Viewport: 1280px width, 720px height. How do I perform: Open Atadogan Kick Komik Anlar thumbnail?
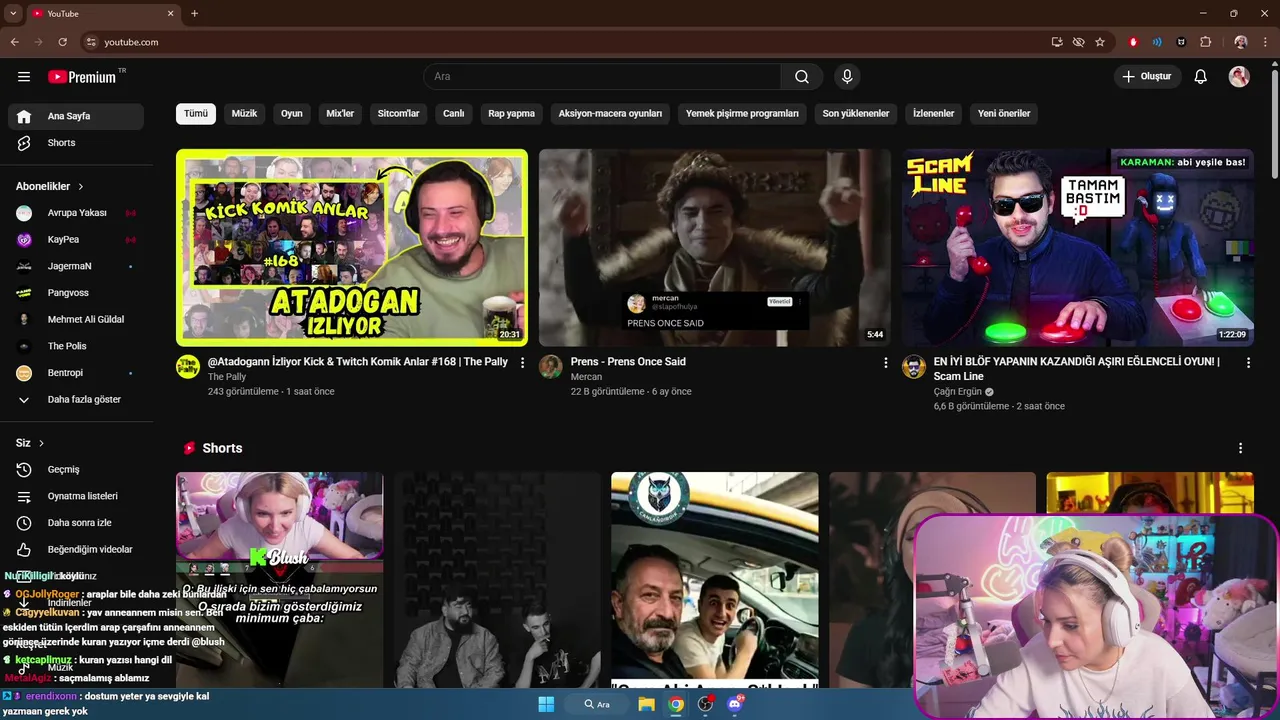point(352,248)
